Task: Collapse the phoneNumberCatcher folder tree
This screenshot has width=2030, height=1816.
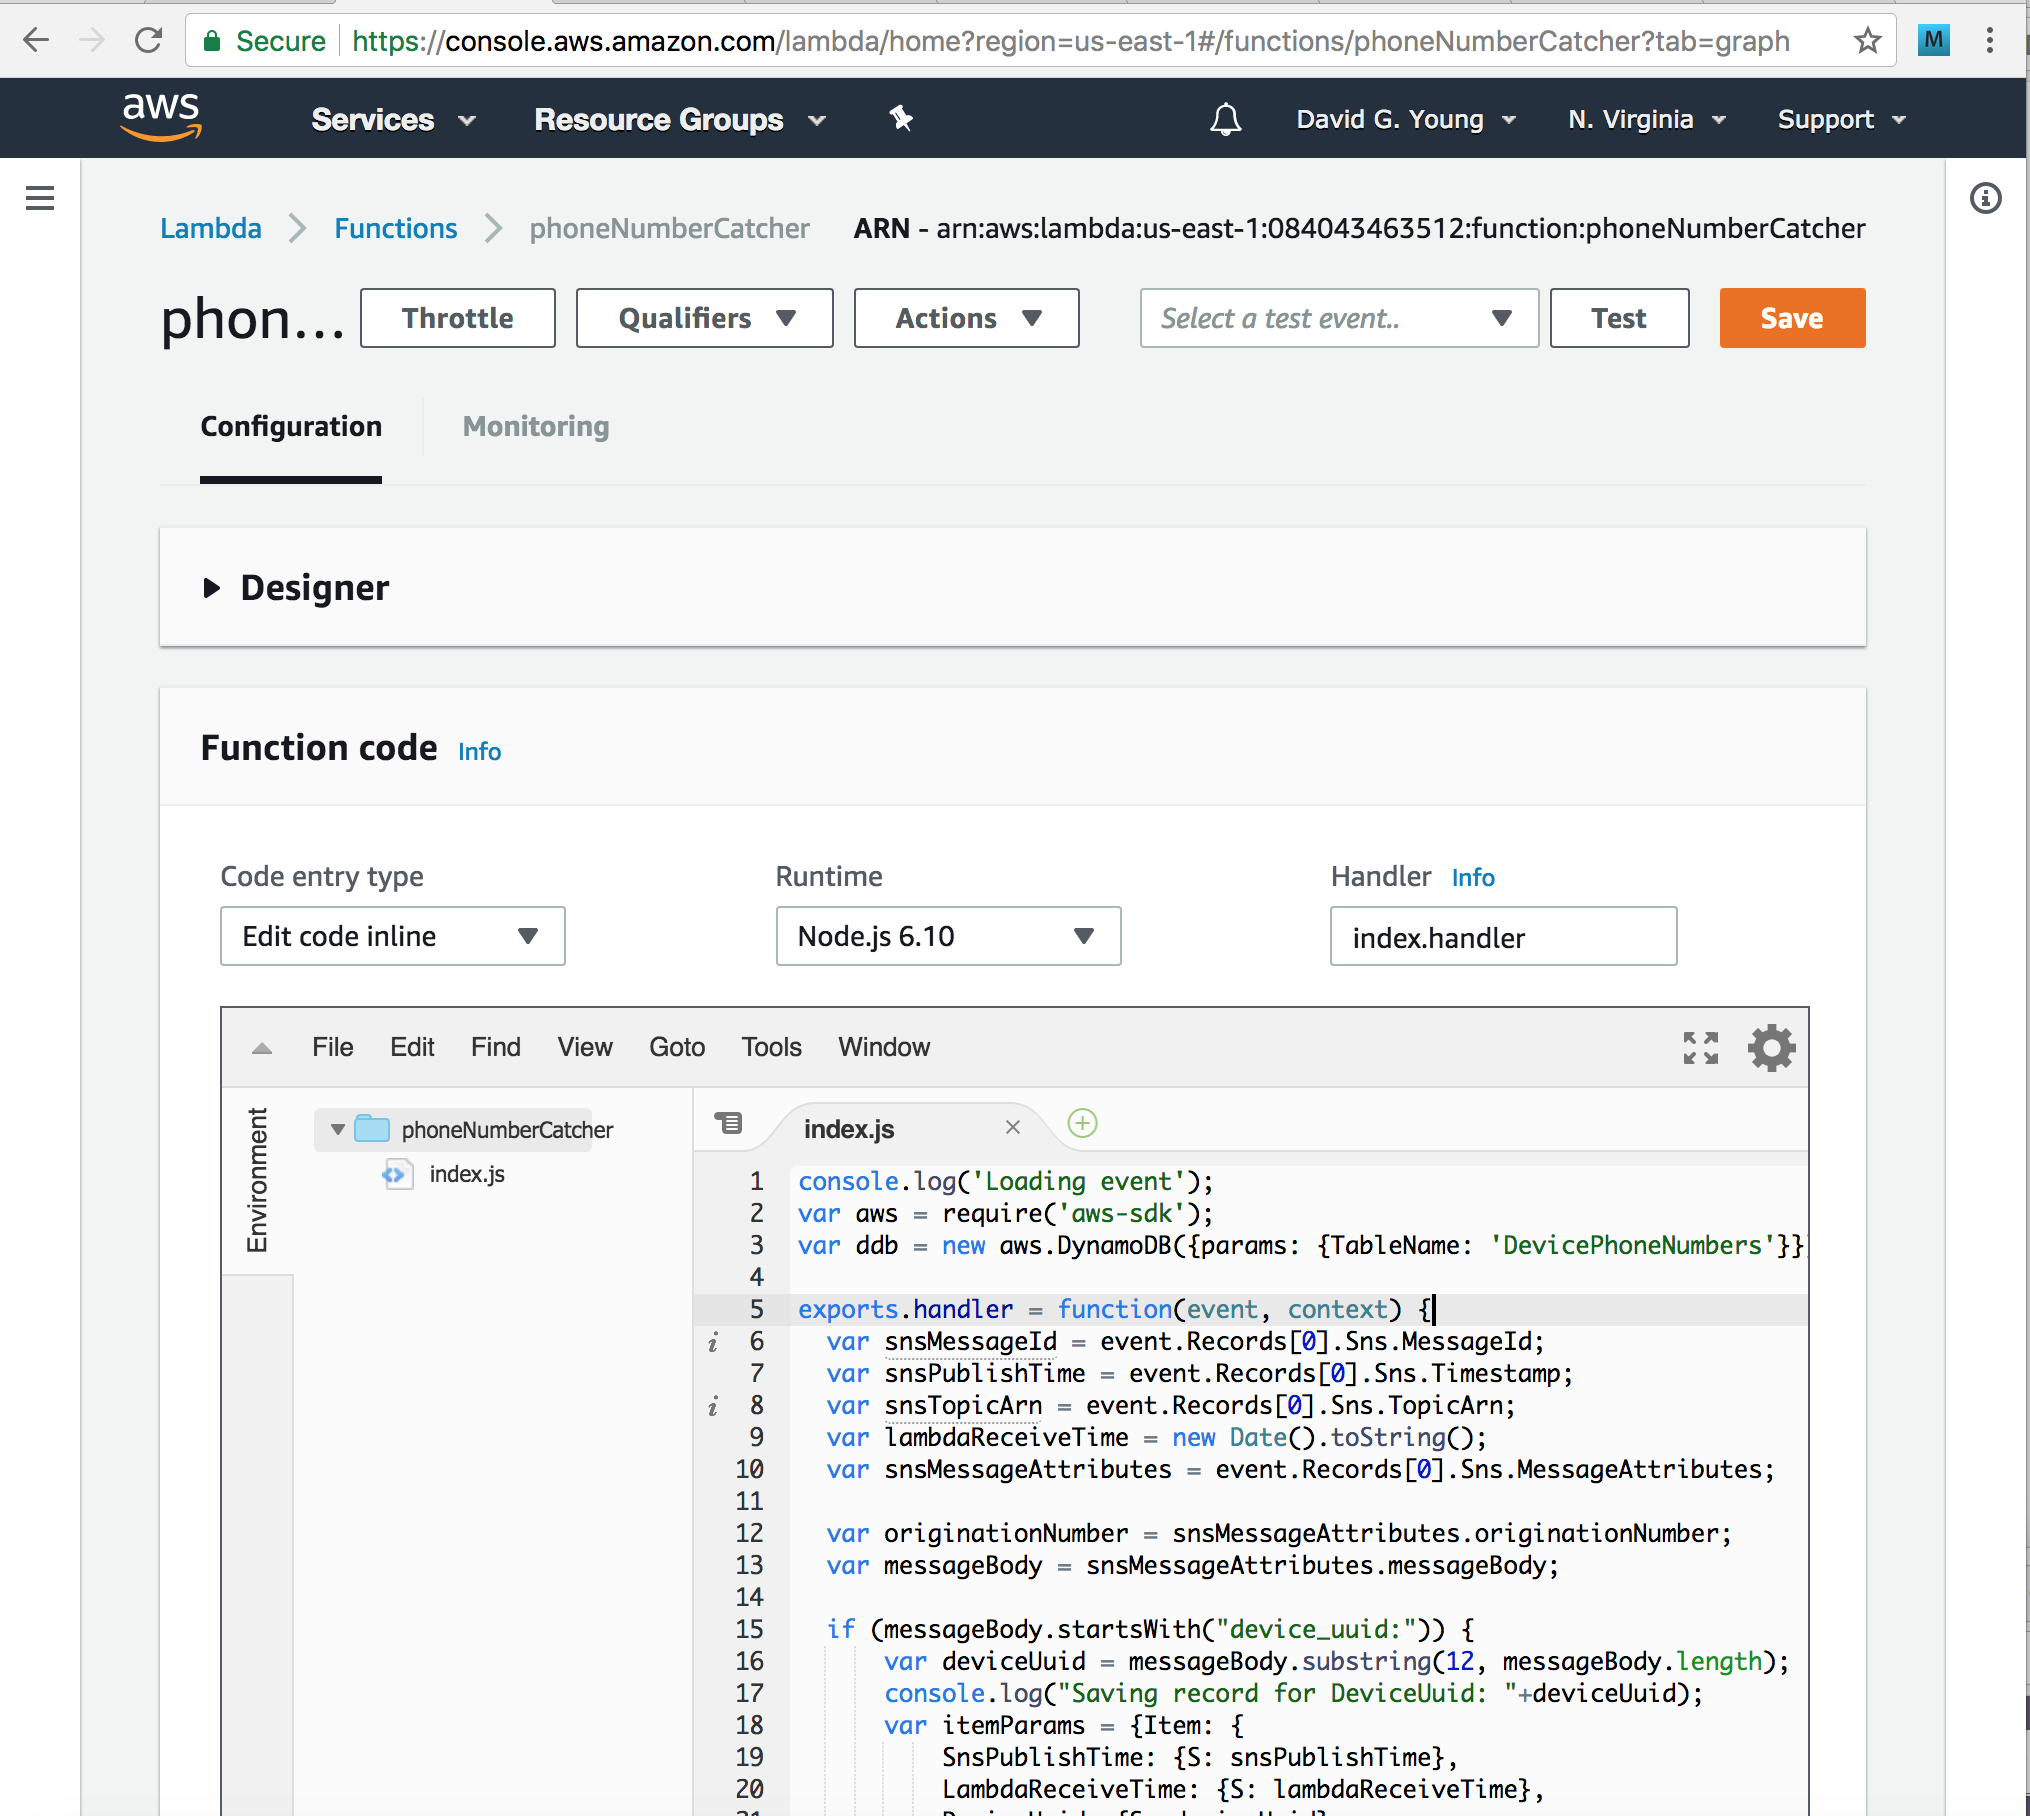Action: (338, 1129)
